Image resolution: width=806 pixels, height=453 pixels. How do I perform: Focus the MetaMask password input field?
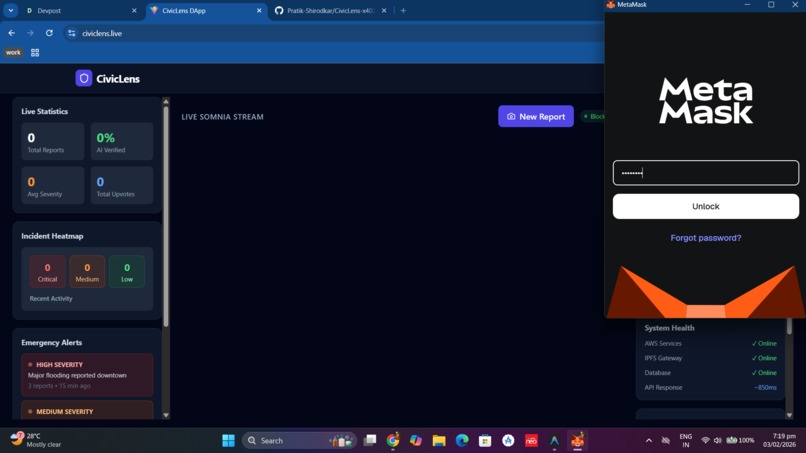[705, 173]
